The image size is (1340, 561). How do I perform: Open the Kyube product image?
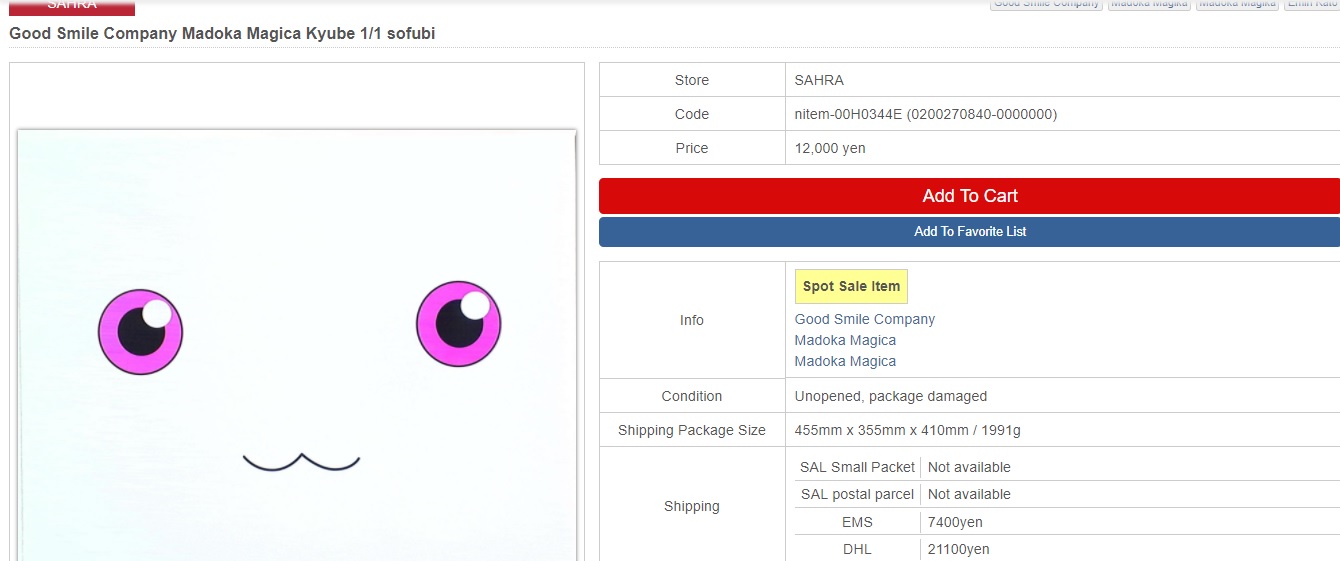coord(297,345)
